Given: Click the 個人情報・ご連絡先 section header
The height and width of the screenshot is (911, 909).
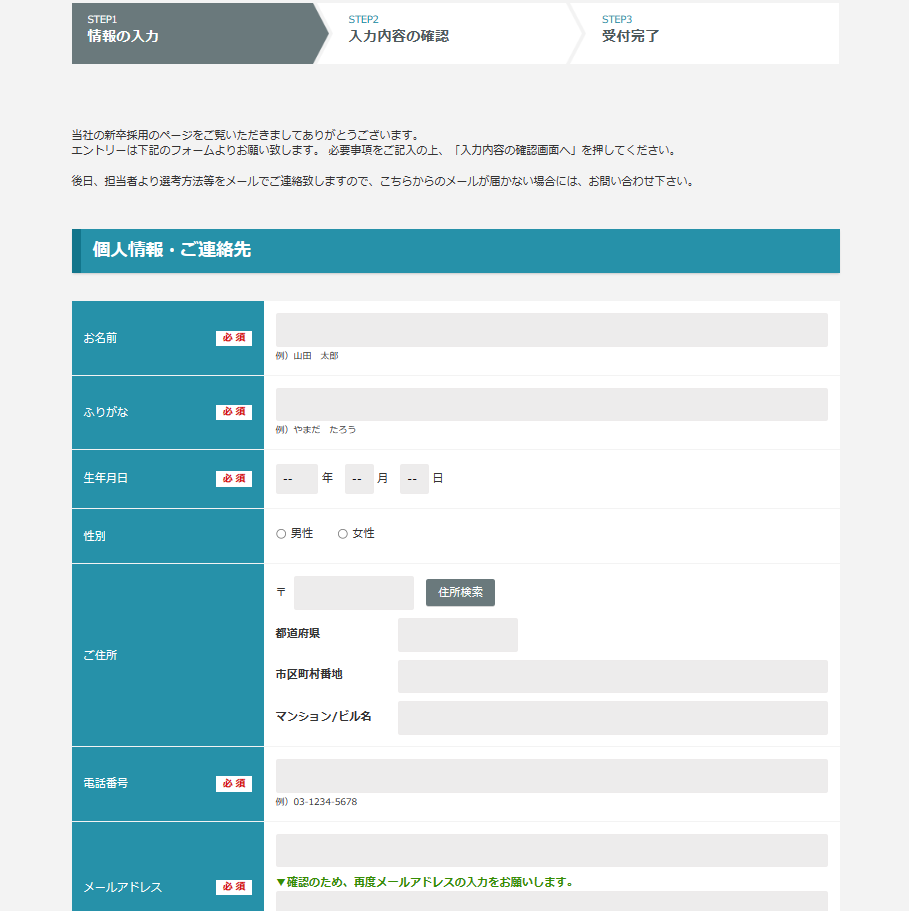Looking at the screenshot, I should point(456,250).
